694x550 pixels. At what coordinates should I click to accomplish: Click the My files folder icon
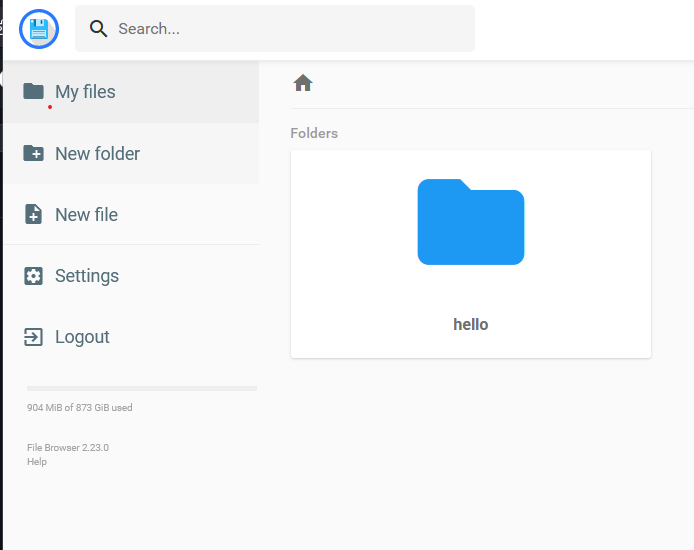33,91
